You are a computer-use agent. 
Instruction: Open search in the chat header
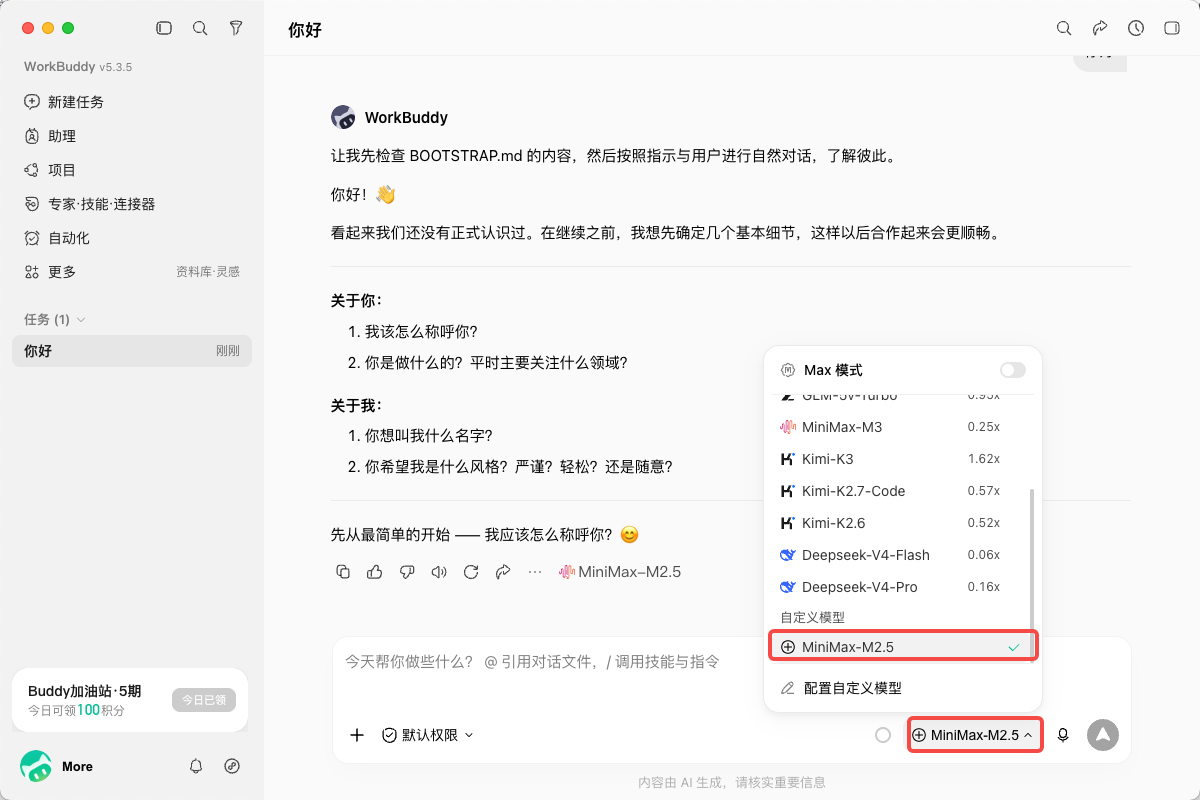coord(1064,28)
